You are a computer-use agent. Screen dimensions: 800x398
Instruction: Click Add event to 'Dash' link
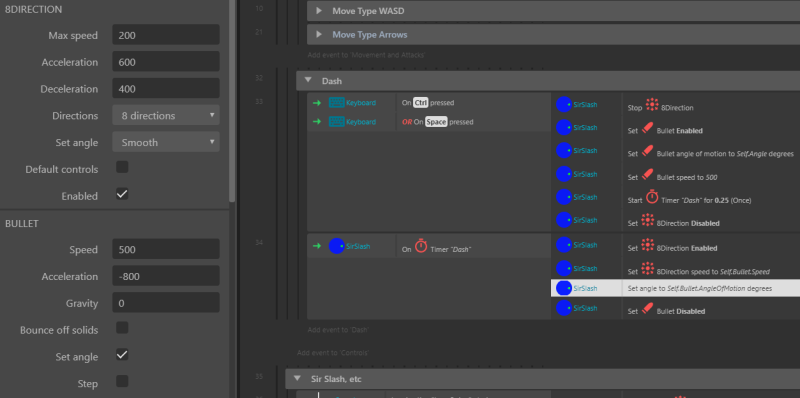(x=338, y=330)
